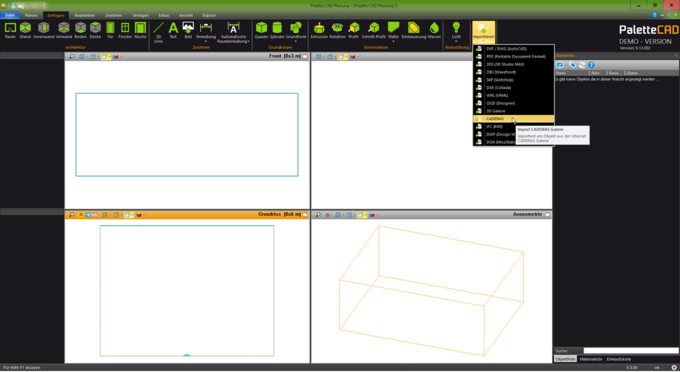Import PDF (Portable Document Format)

point(513,56)
